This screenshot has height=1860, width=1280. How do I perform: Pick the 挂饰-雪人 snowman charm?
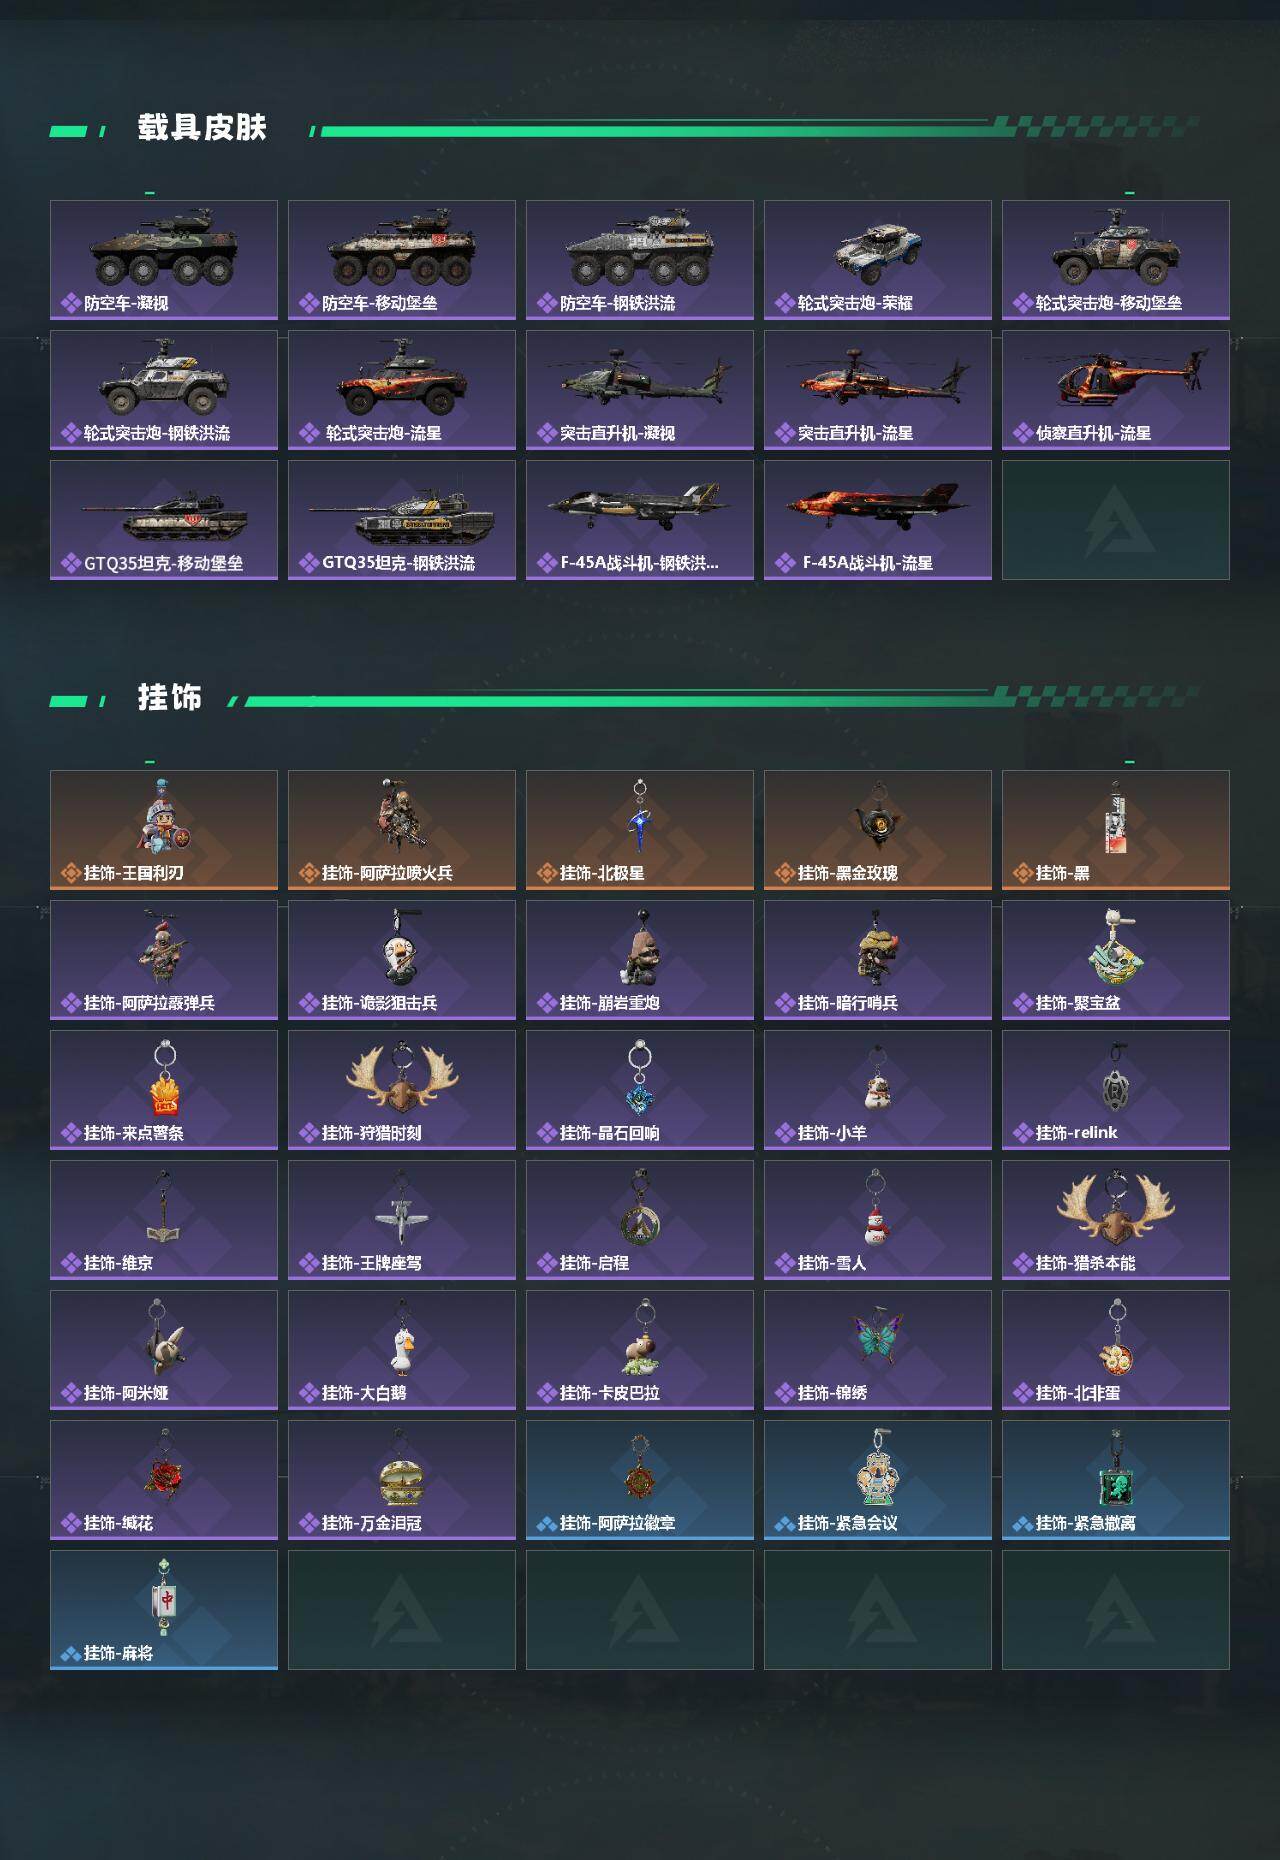click(x=878, y=1220)
